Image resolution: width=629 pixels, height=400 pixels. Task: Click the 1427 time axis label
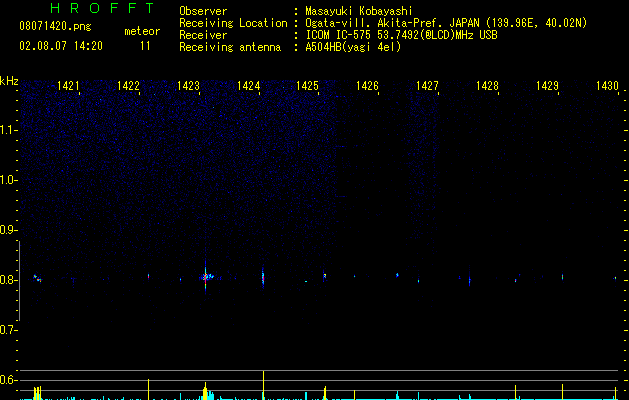(427, 86)
